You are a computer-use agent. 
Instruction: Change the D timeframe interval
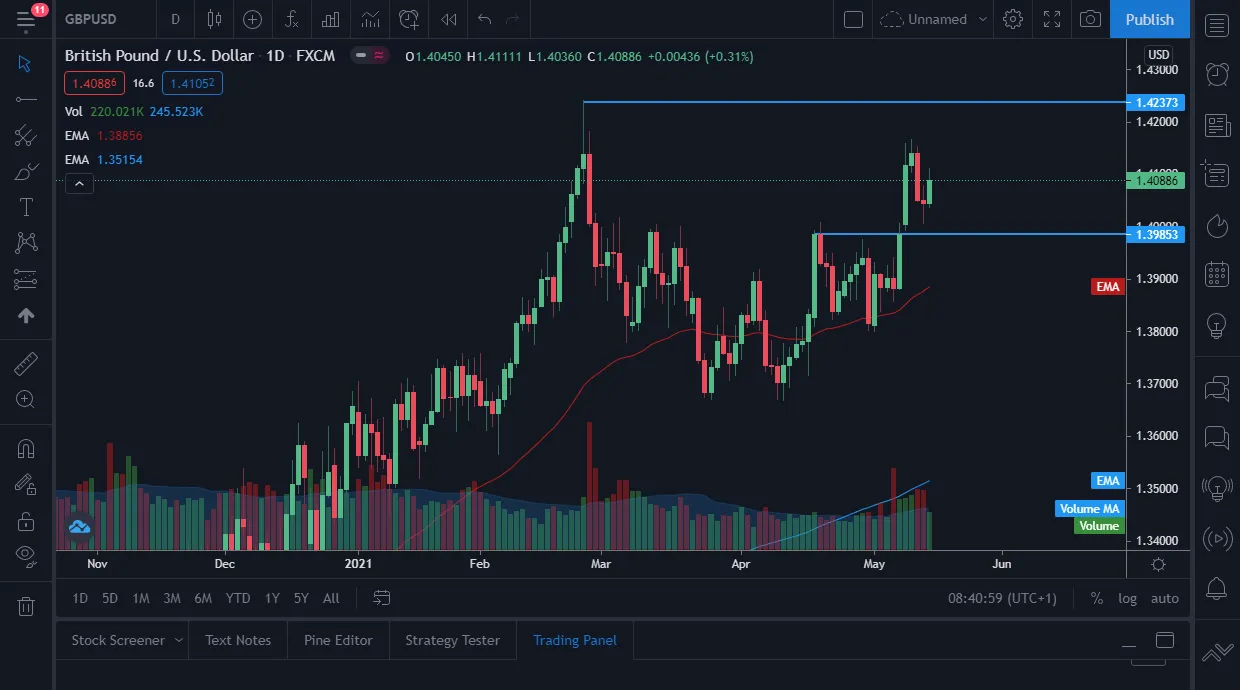pos(175,19)
